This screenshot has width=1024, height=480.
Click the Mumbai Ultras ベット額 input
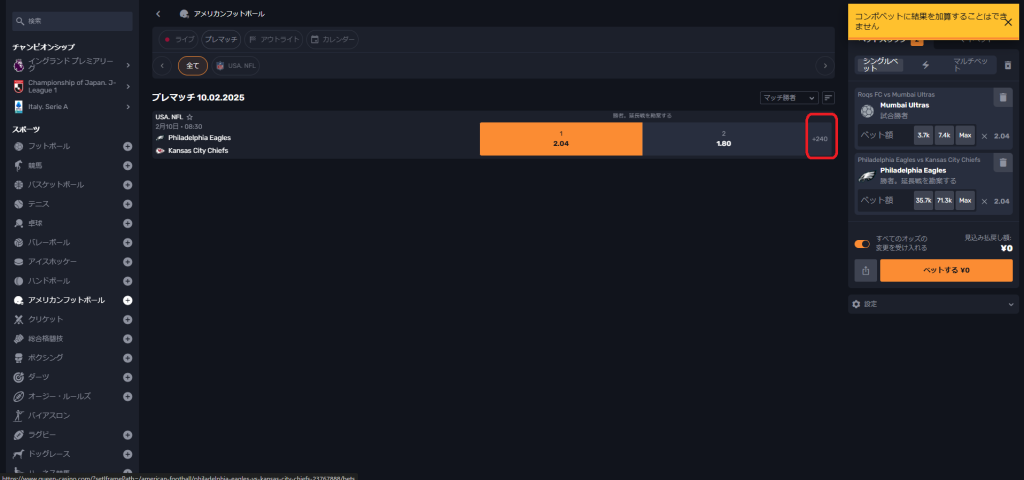click(x=884, y=136)
